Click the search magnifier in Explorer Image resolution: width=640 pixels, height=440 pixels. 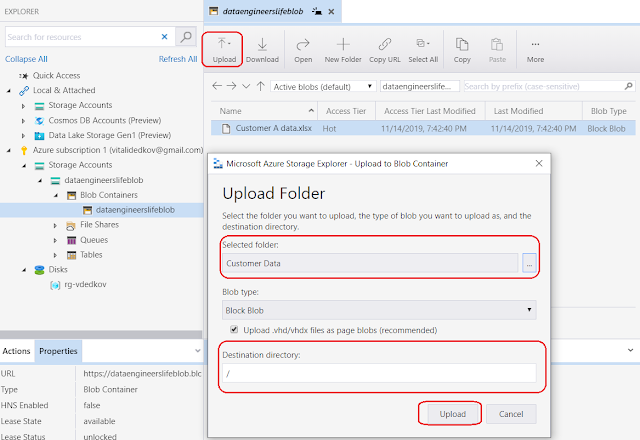(x=186, y=37)
